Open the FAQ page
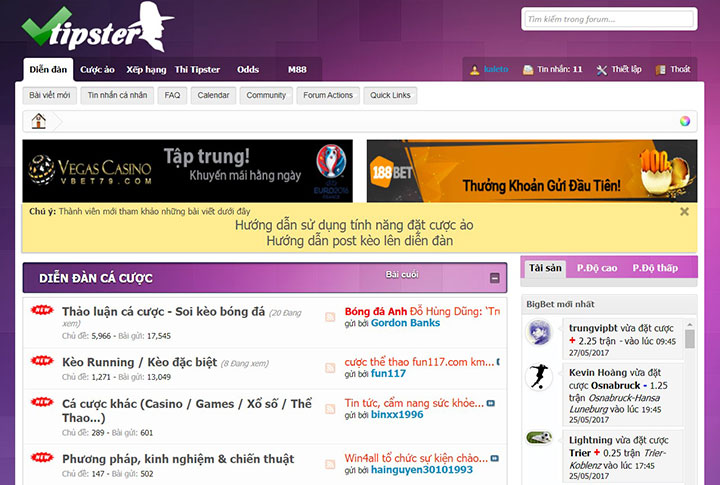720x485 pixels. click(x=172, y=96)
